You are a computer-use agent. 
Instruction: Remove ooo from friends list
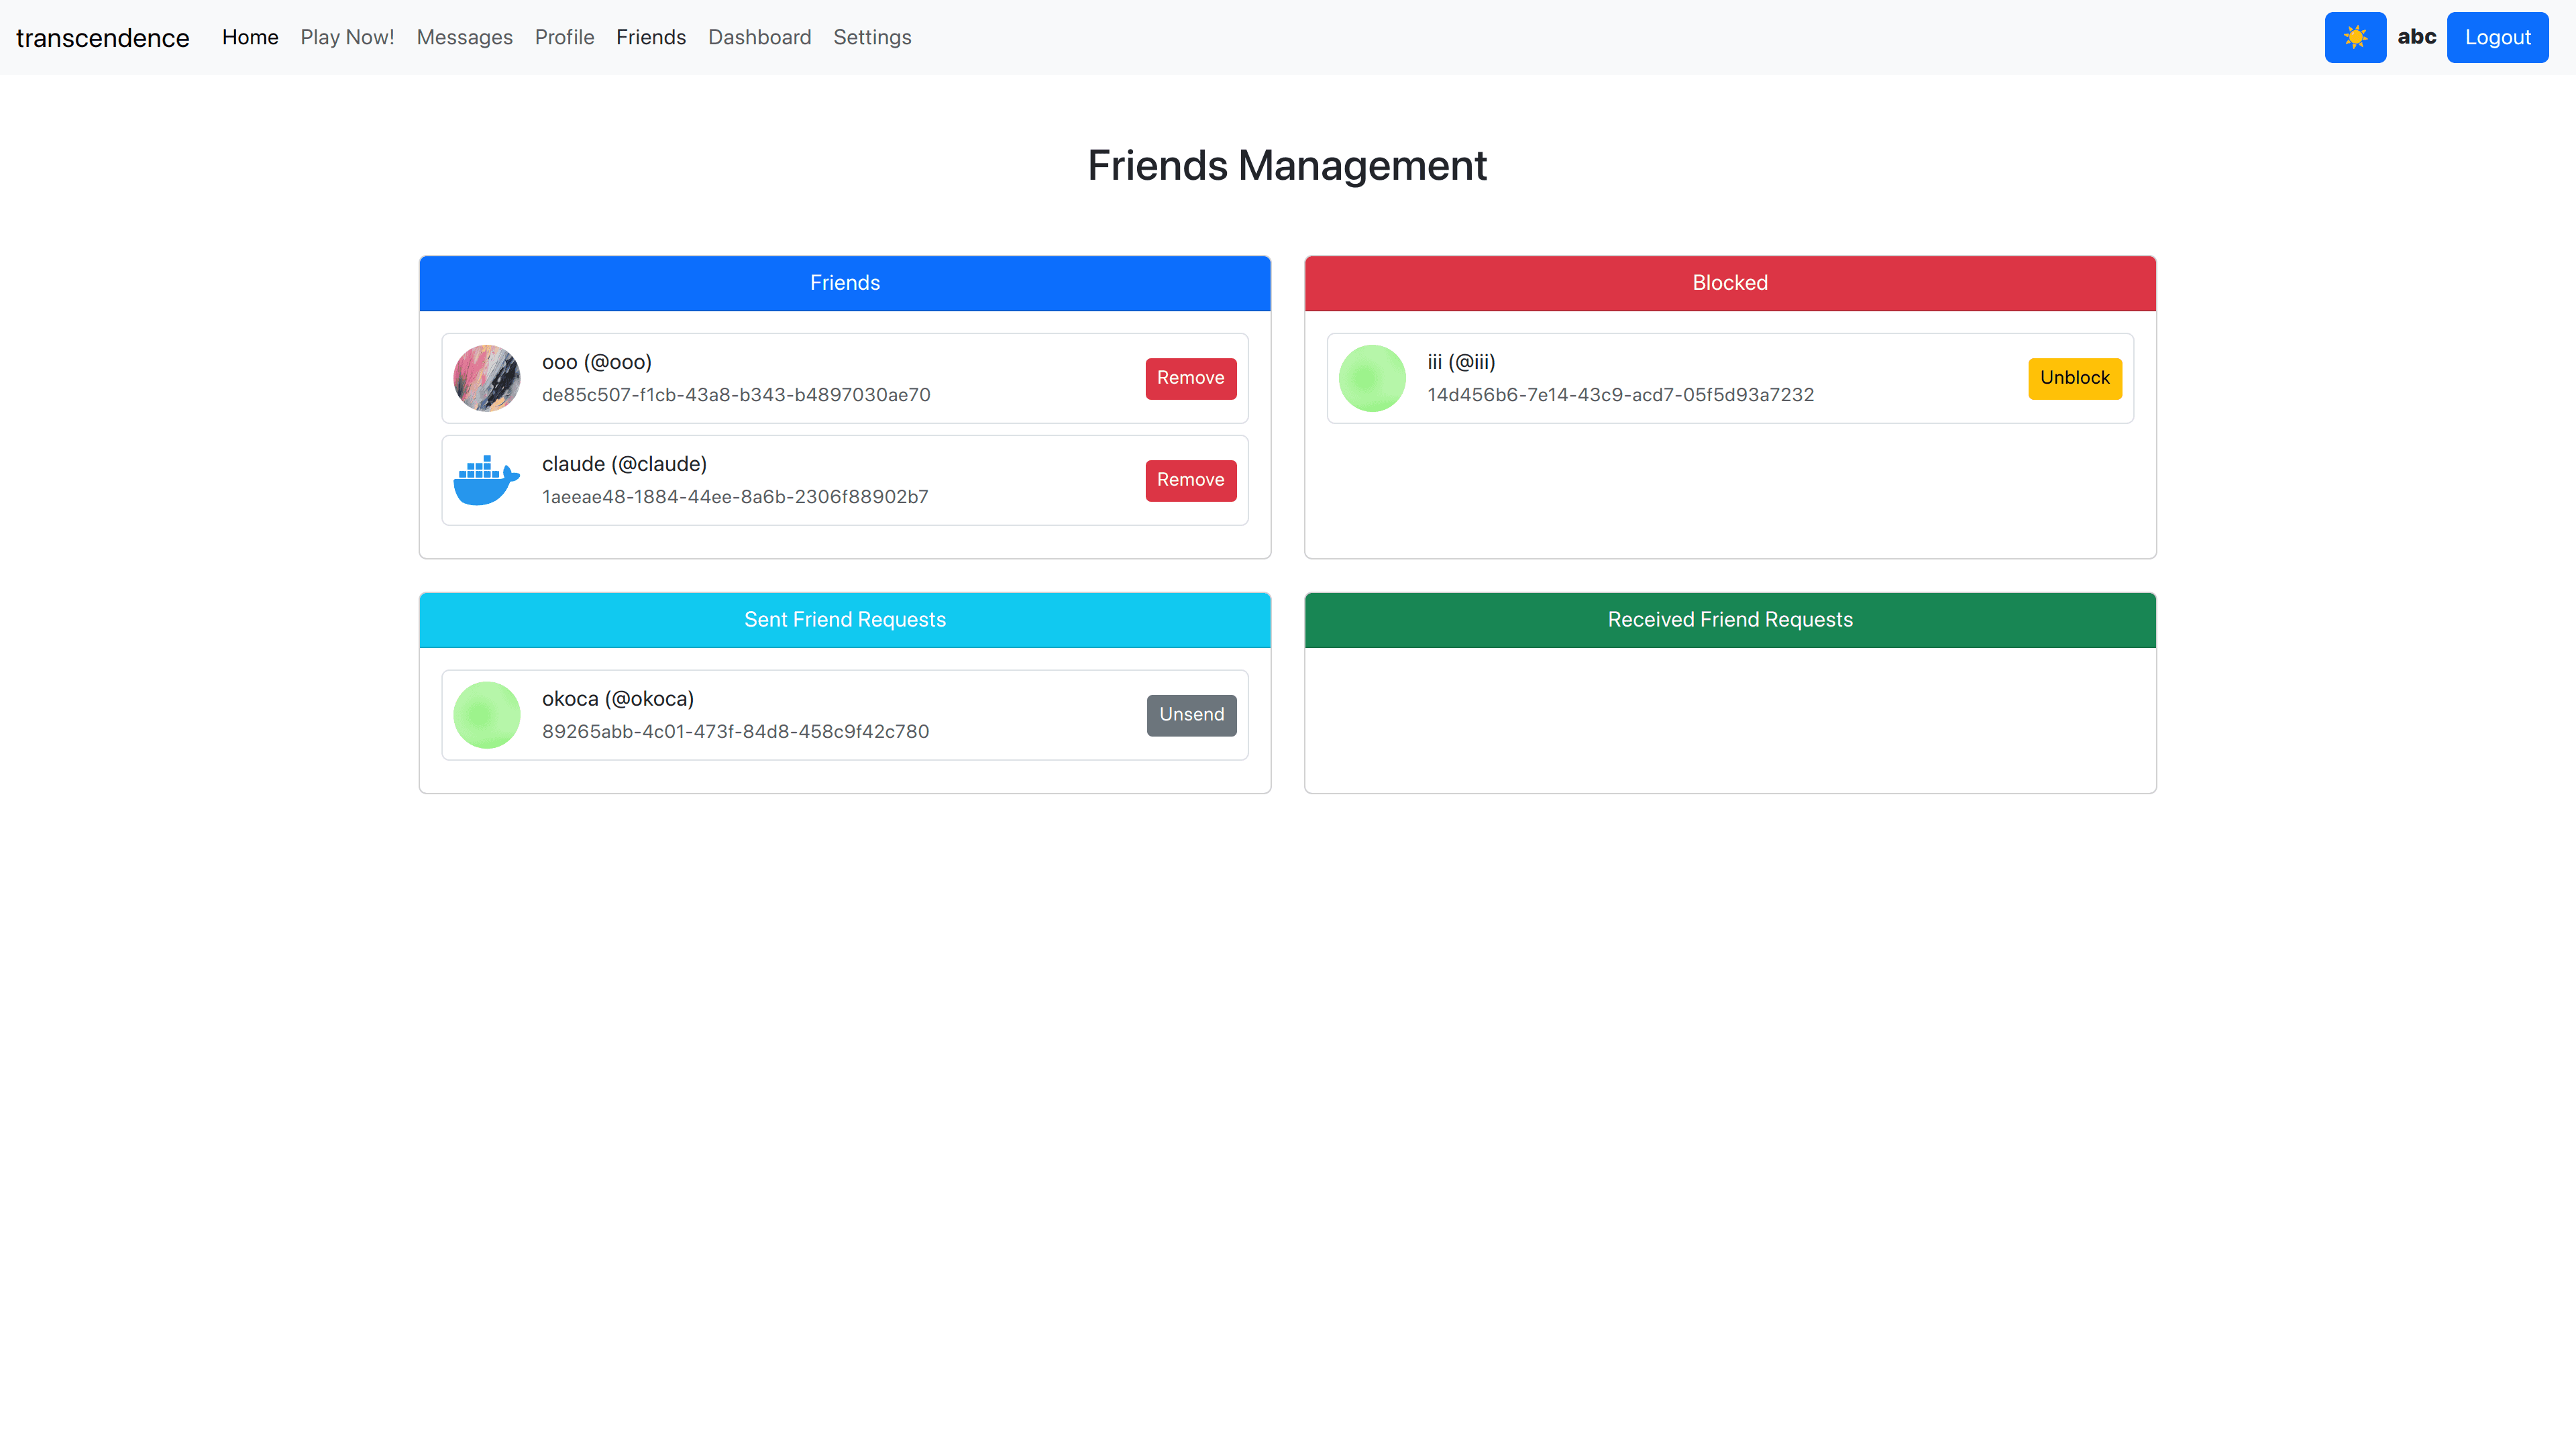pyautogui.click(x=1190, y=378)
